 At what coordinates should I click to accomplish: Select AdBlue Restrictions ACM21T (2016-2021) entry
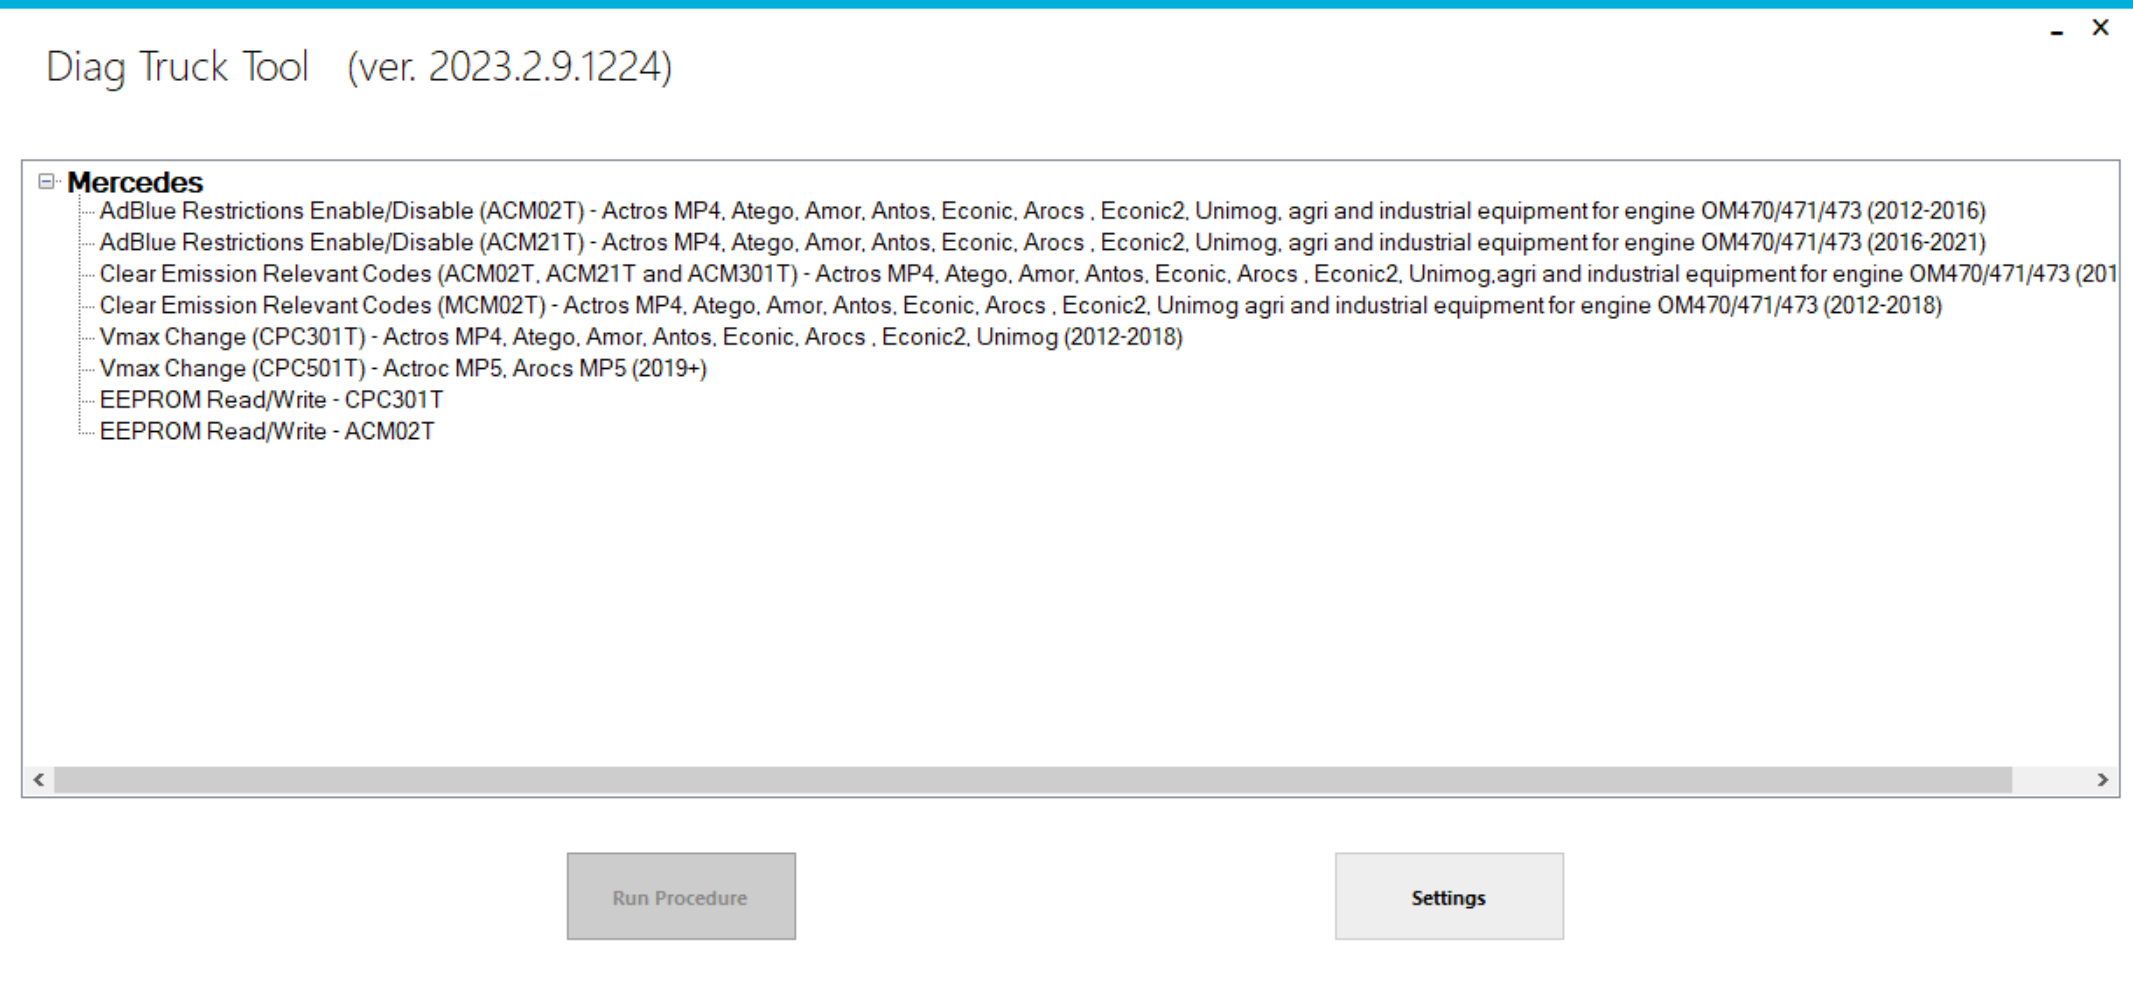click(x=1042, y=242)
